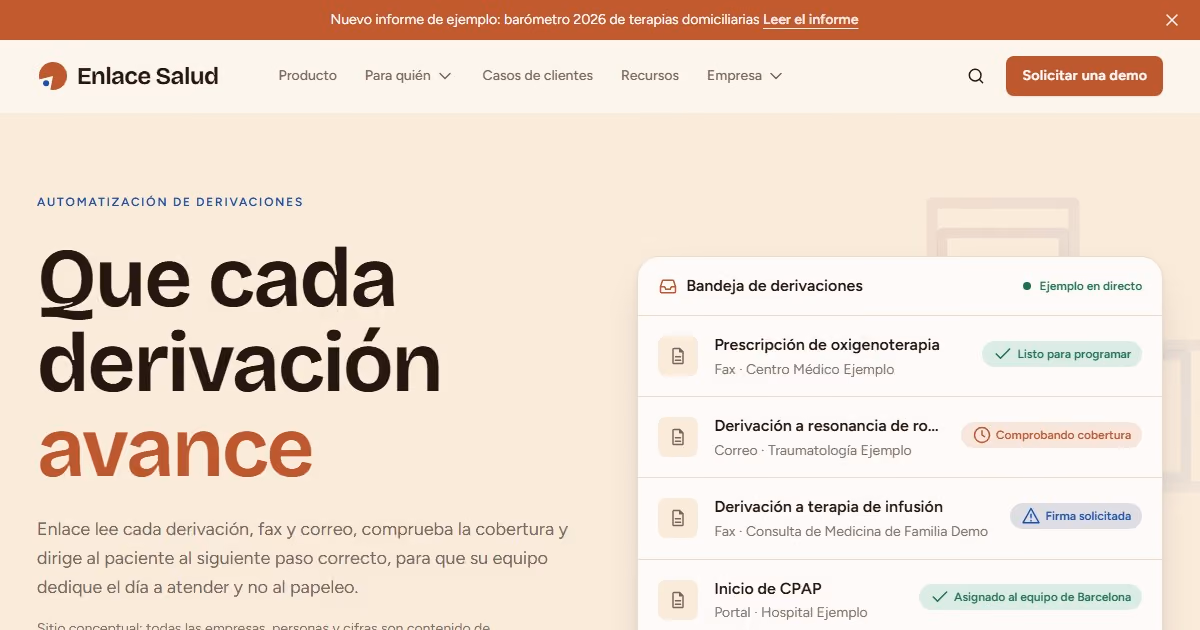
Task: Expand the Empresa dropdown chevron
Action: (x=776, y=76)
